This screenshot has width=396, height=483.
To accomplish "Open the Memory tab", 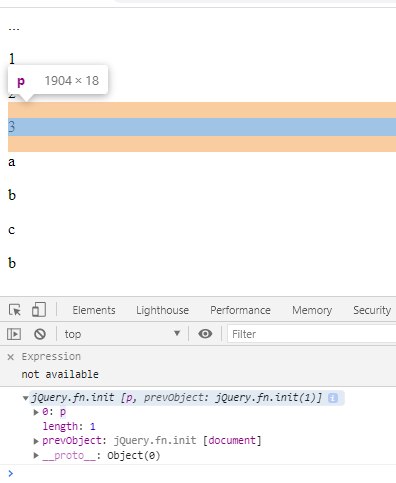I will tap(312, 310).
